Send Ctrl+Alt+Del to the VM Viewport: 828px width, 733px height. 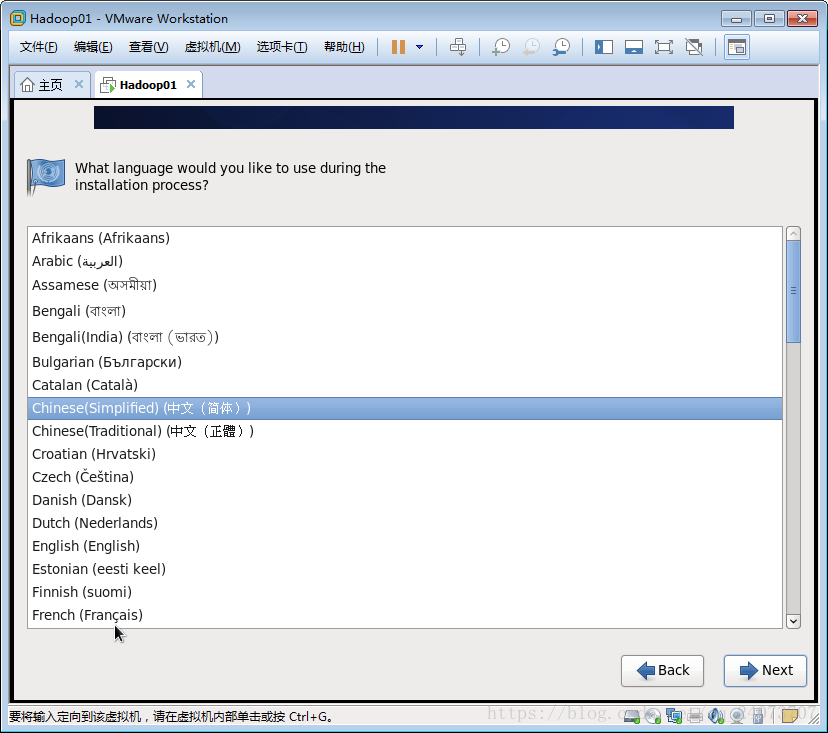pyautogui.click(x=458, y=47)
